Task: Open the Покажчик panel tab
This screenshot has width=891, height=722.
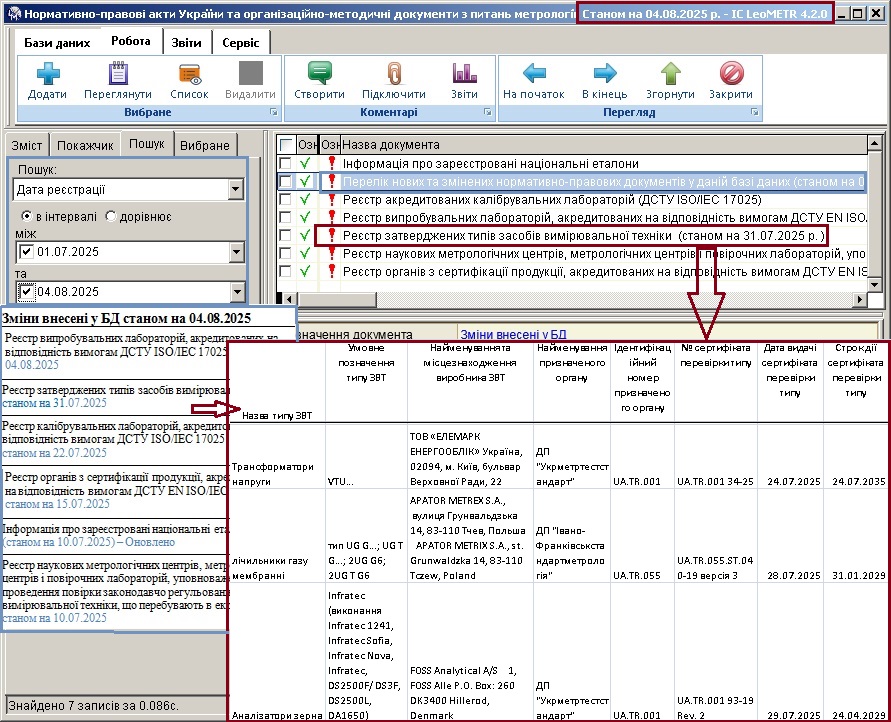Action: click(x=85, y=145)
